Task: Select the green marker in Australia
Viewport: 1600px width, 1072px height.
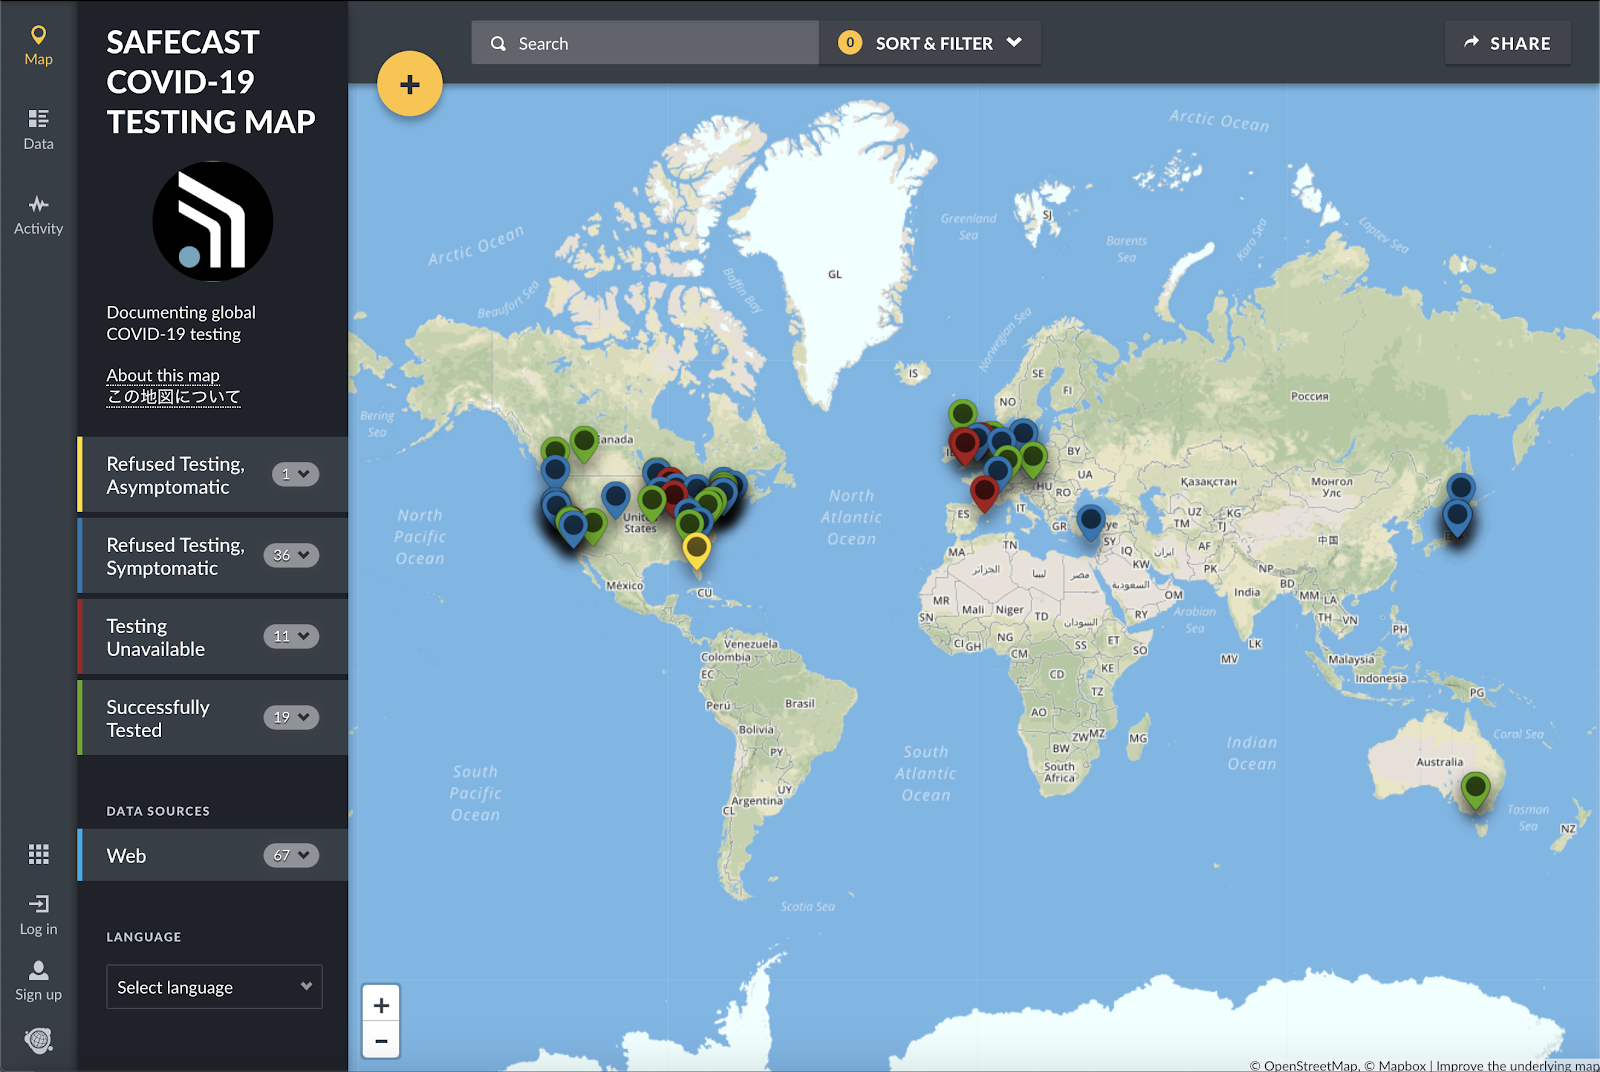Action: pyautogui.click(x=1475, y=788)
